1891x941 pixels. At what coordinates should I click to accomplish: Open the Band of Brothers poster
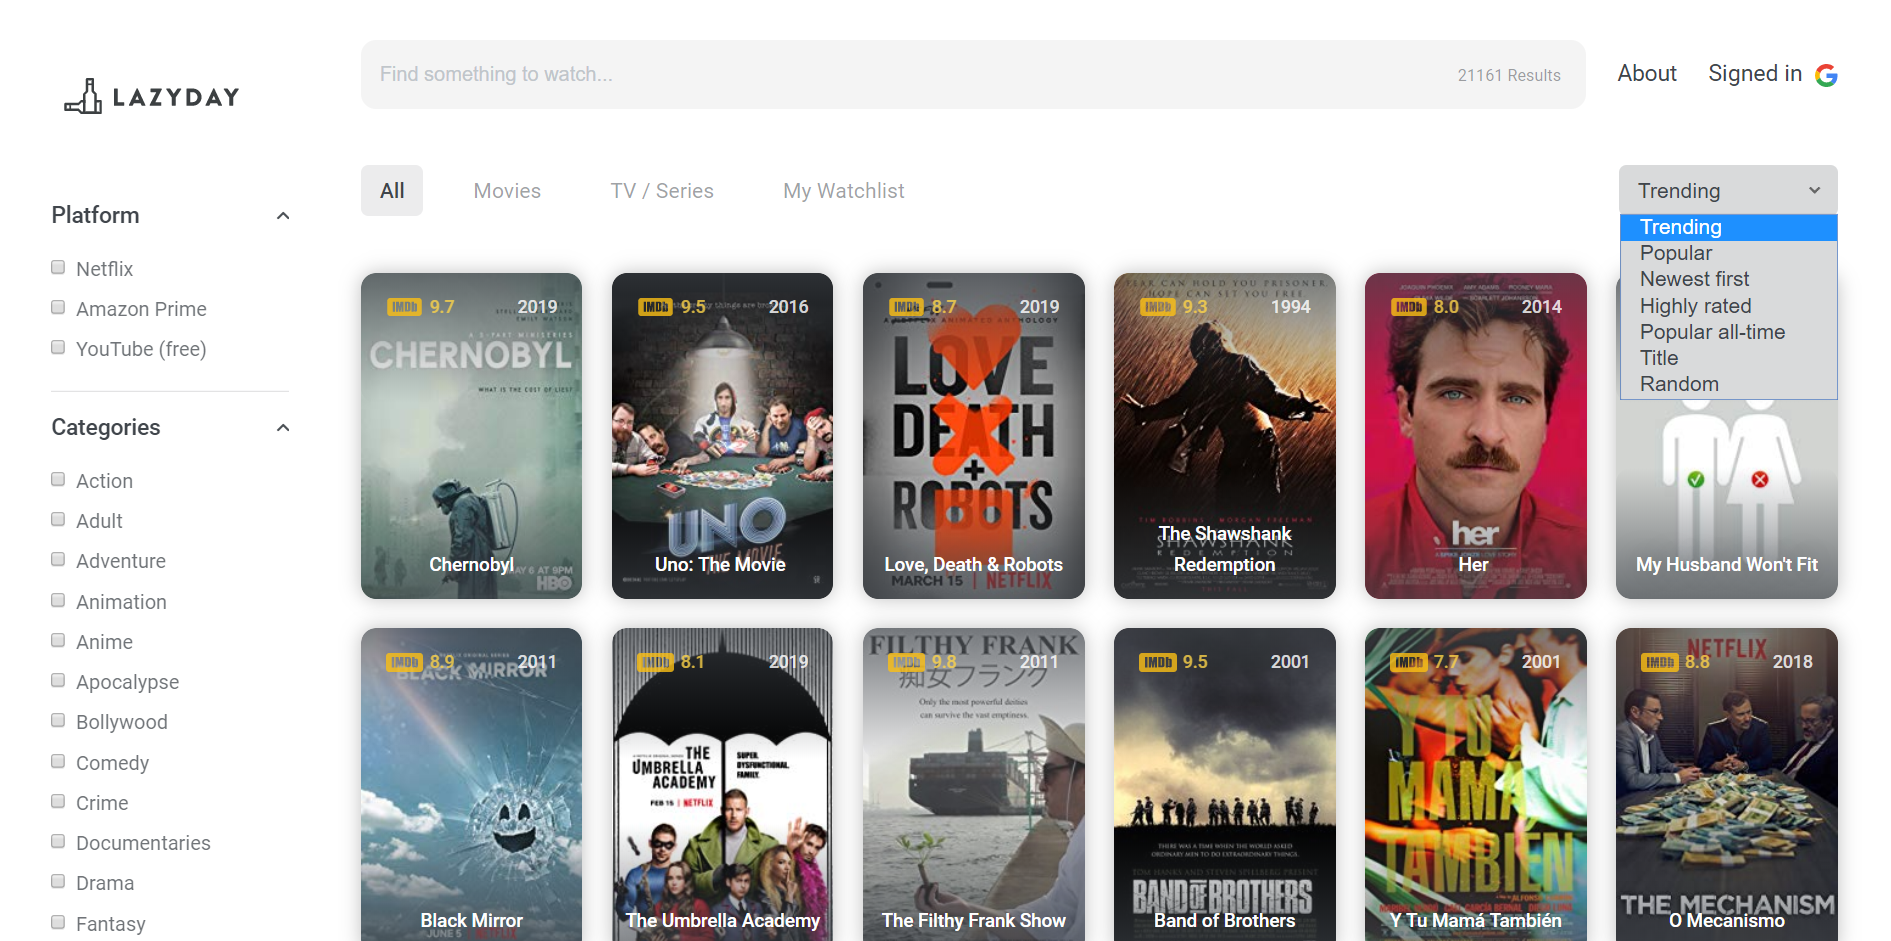[x=1224, y=784]
